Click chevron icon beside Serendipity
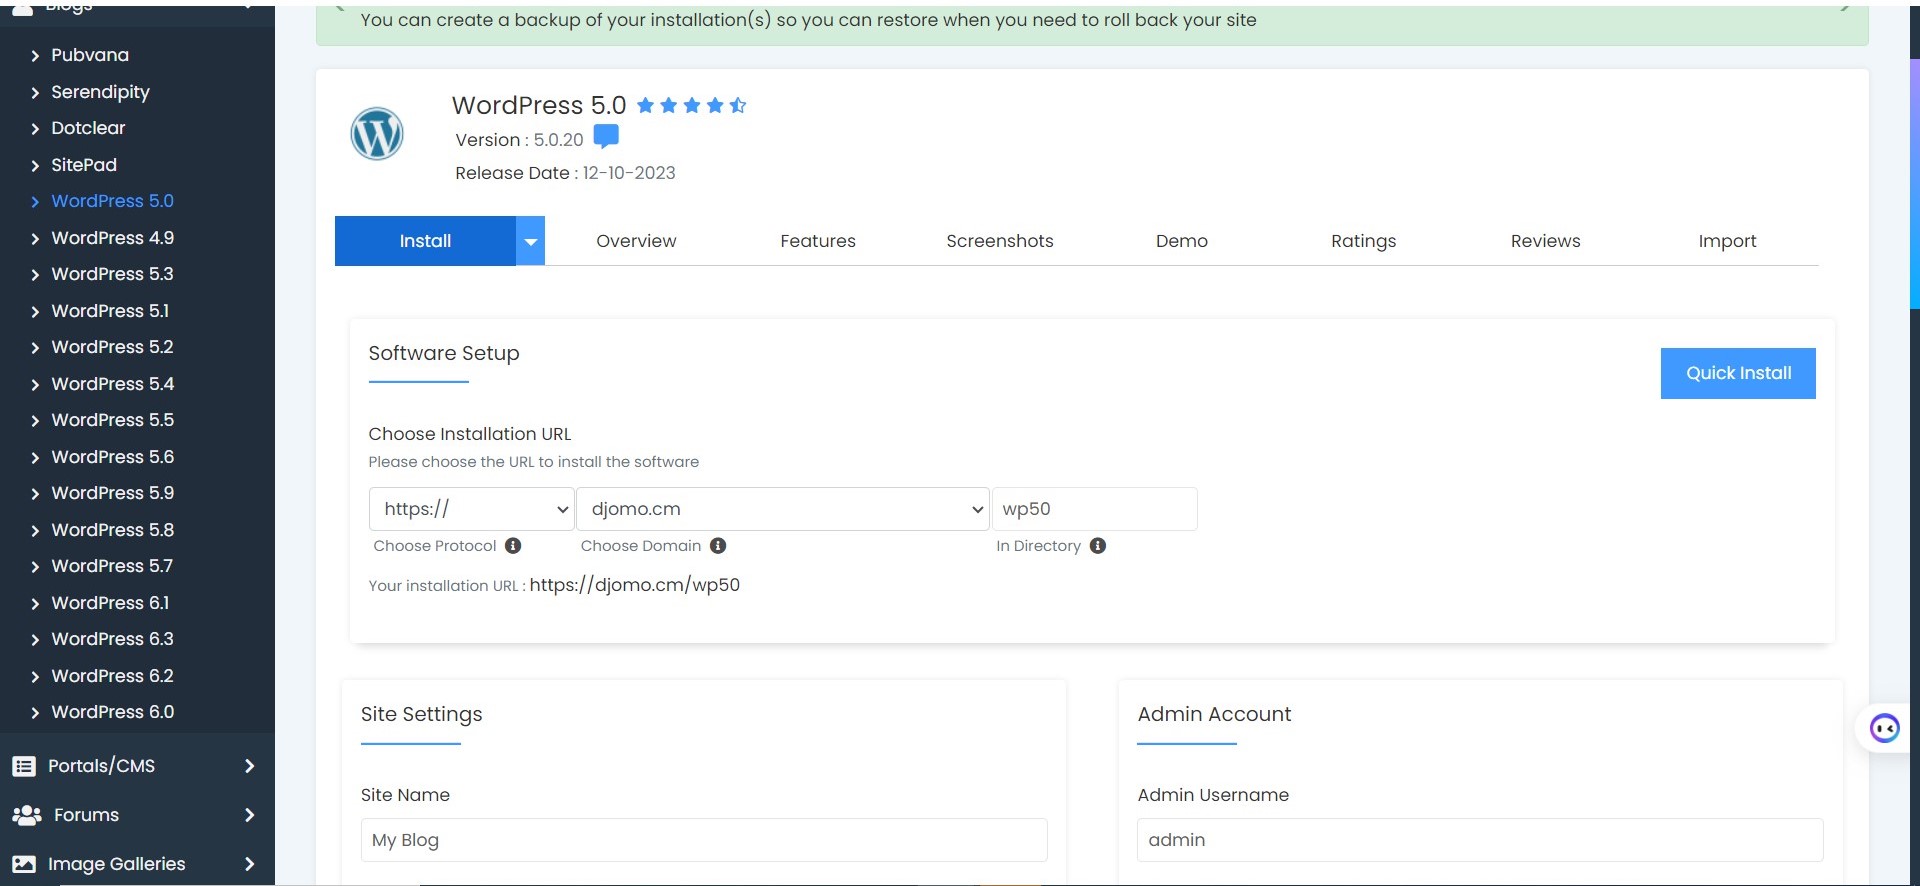This screenshot has height=886, width=1920. click(x=35, y=93)
